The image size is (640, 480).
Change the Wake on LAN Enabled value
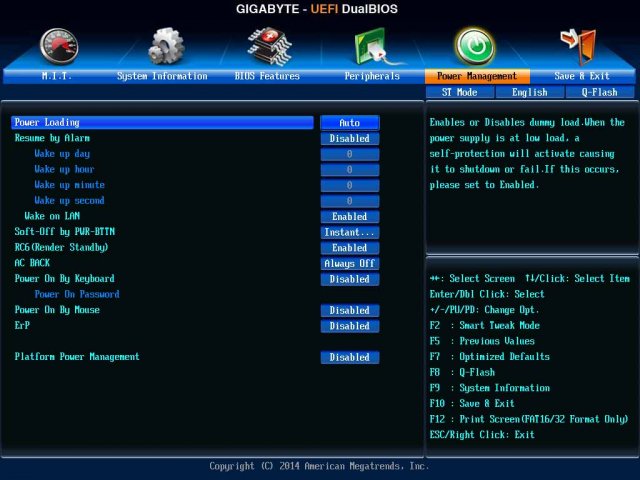(x=350, y=216)
